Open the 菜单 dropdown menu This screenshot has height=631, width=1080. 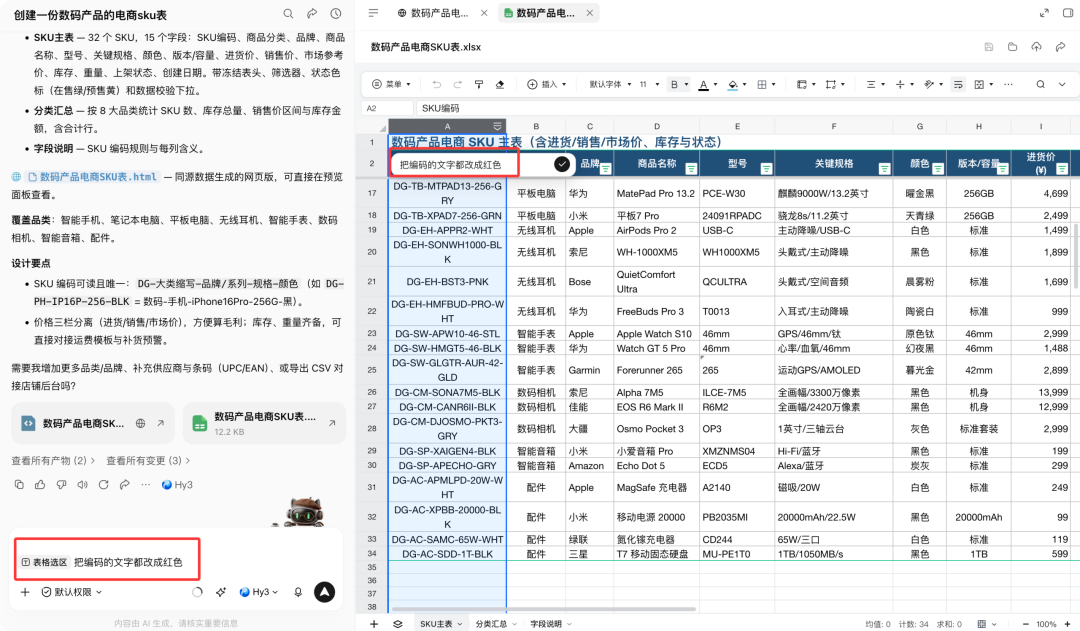391,84
